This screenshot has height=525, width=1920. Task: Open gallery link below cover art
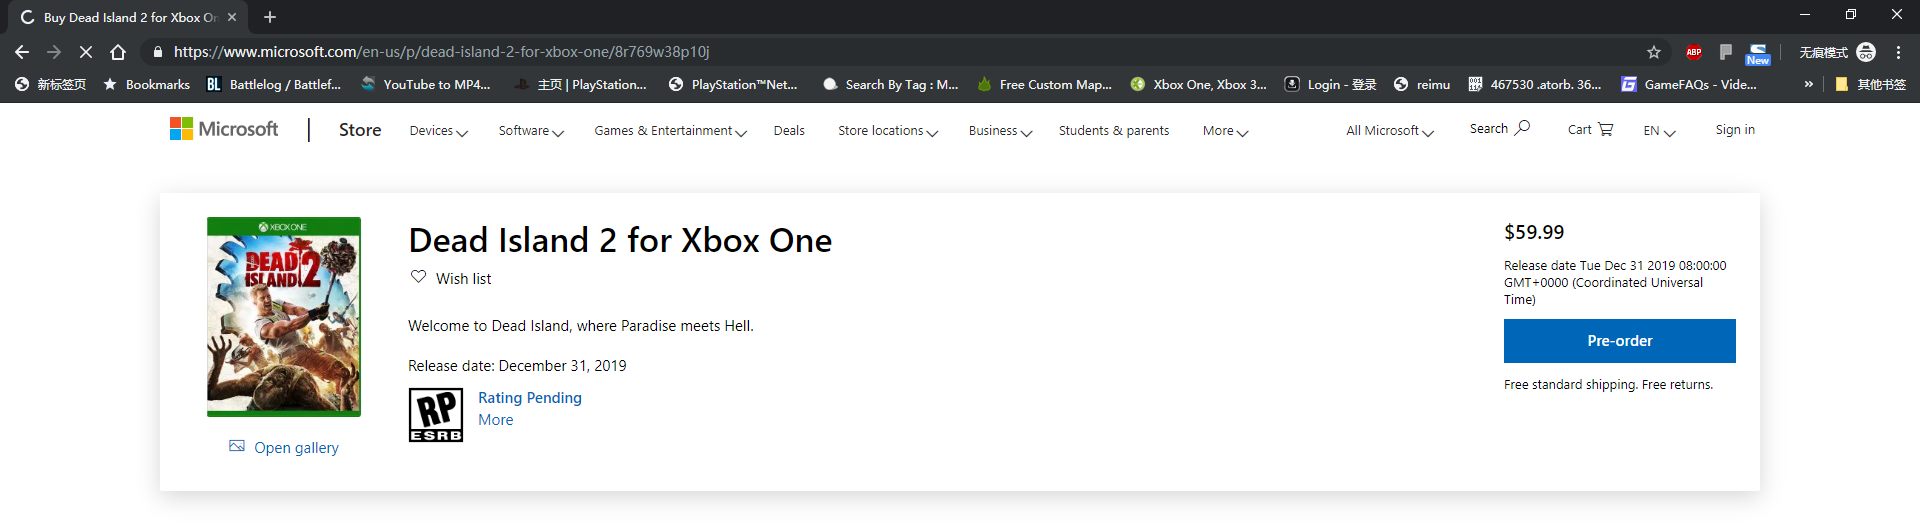coord(295,448)
